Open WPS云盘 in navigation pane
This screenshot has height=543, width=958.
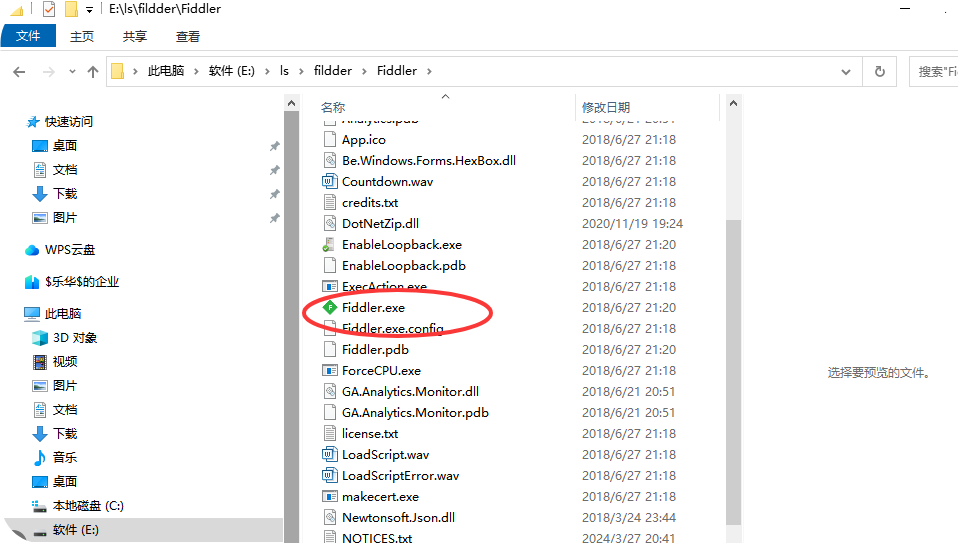(70, 250)
